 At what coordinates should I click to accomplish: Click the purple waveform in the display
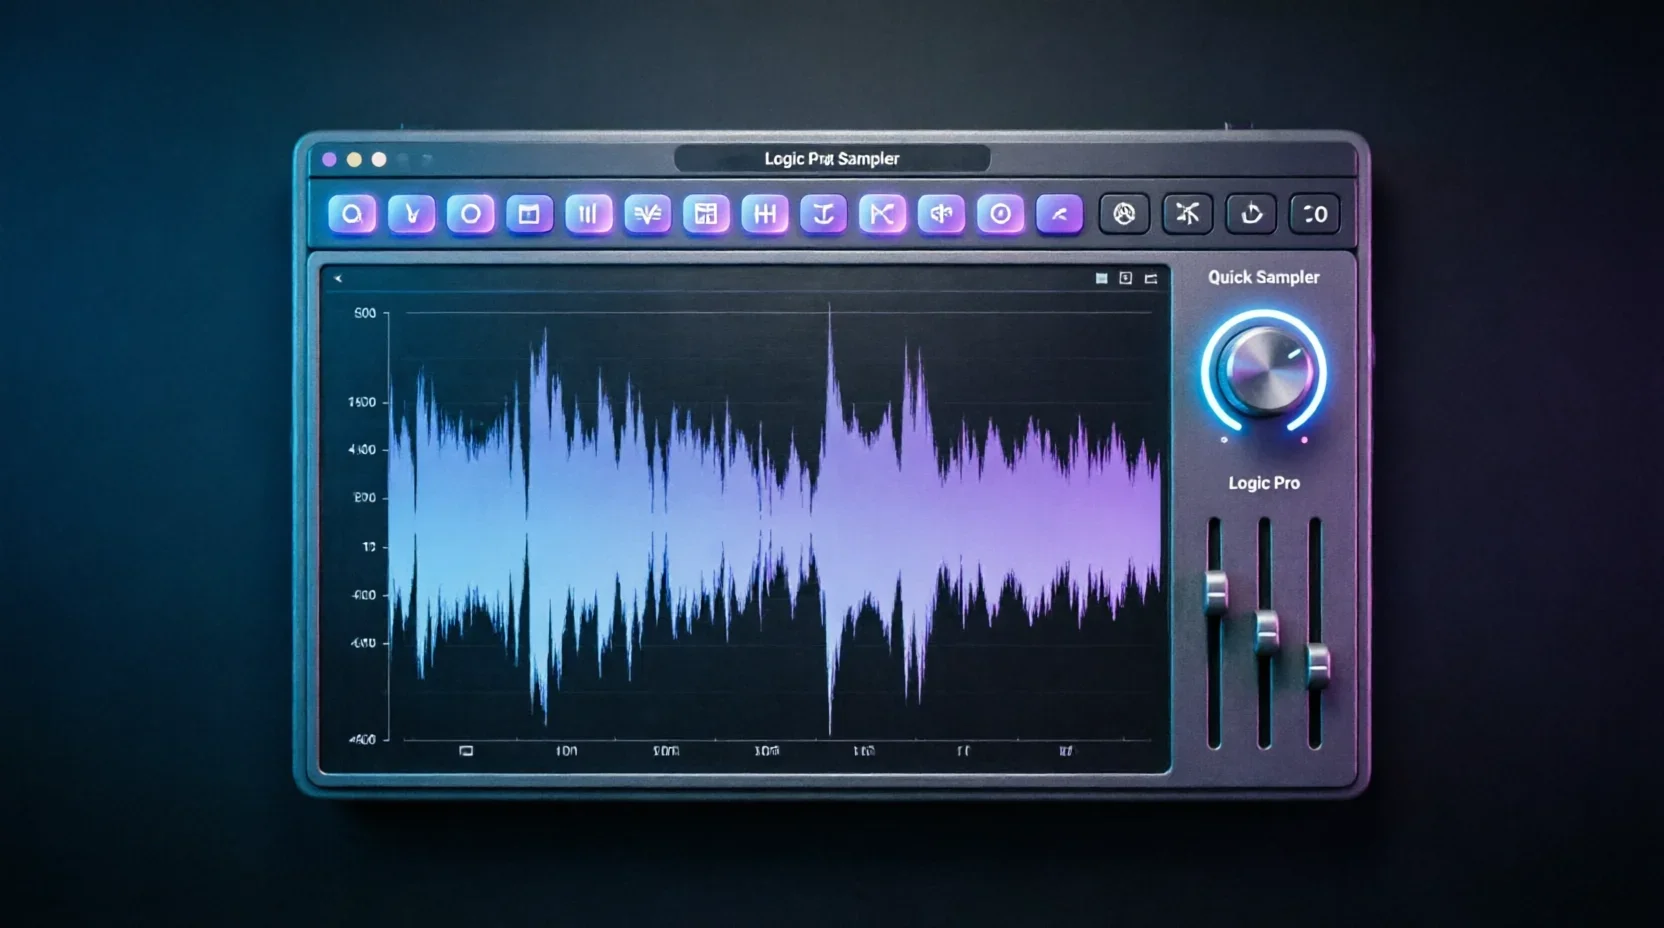coord(775,520)
